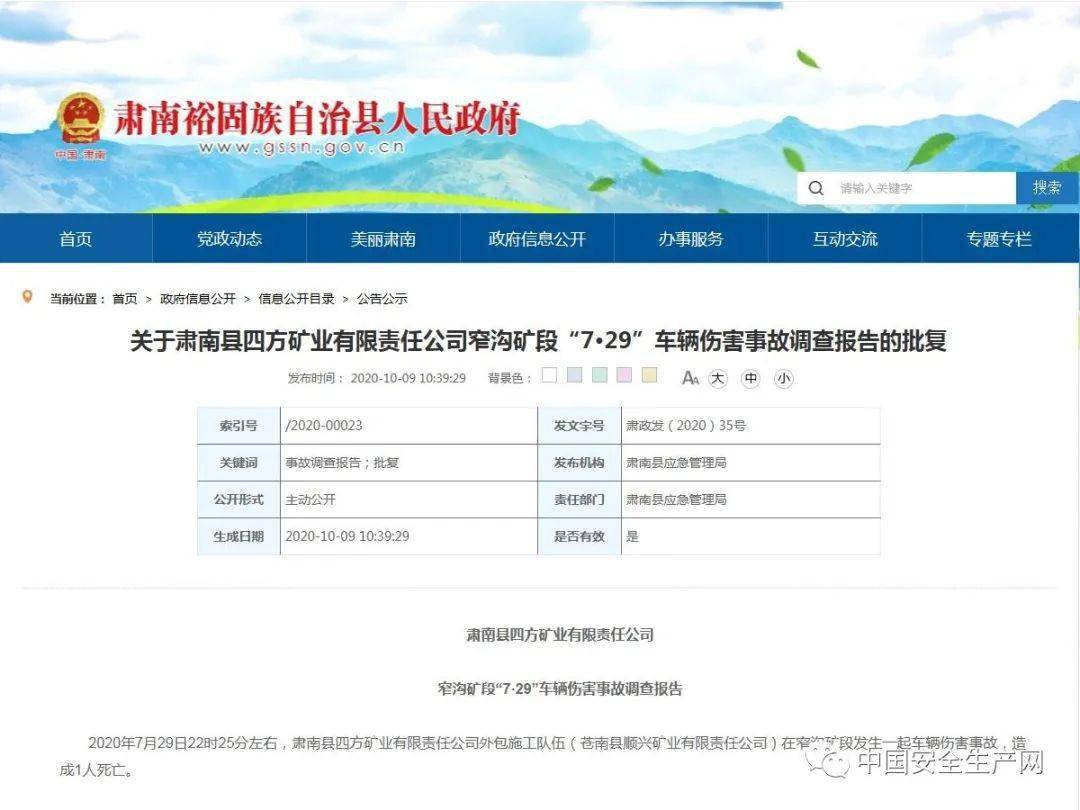Open the 专题专栏 navigation item

tap(999, 239)
